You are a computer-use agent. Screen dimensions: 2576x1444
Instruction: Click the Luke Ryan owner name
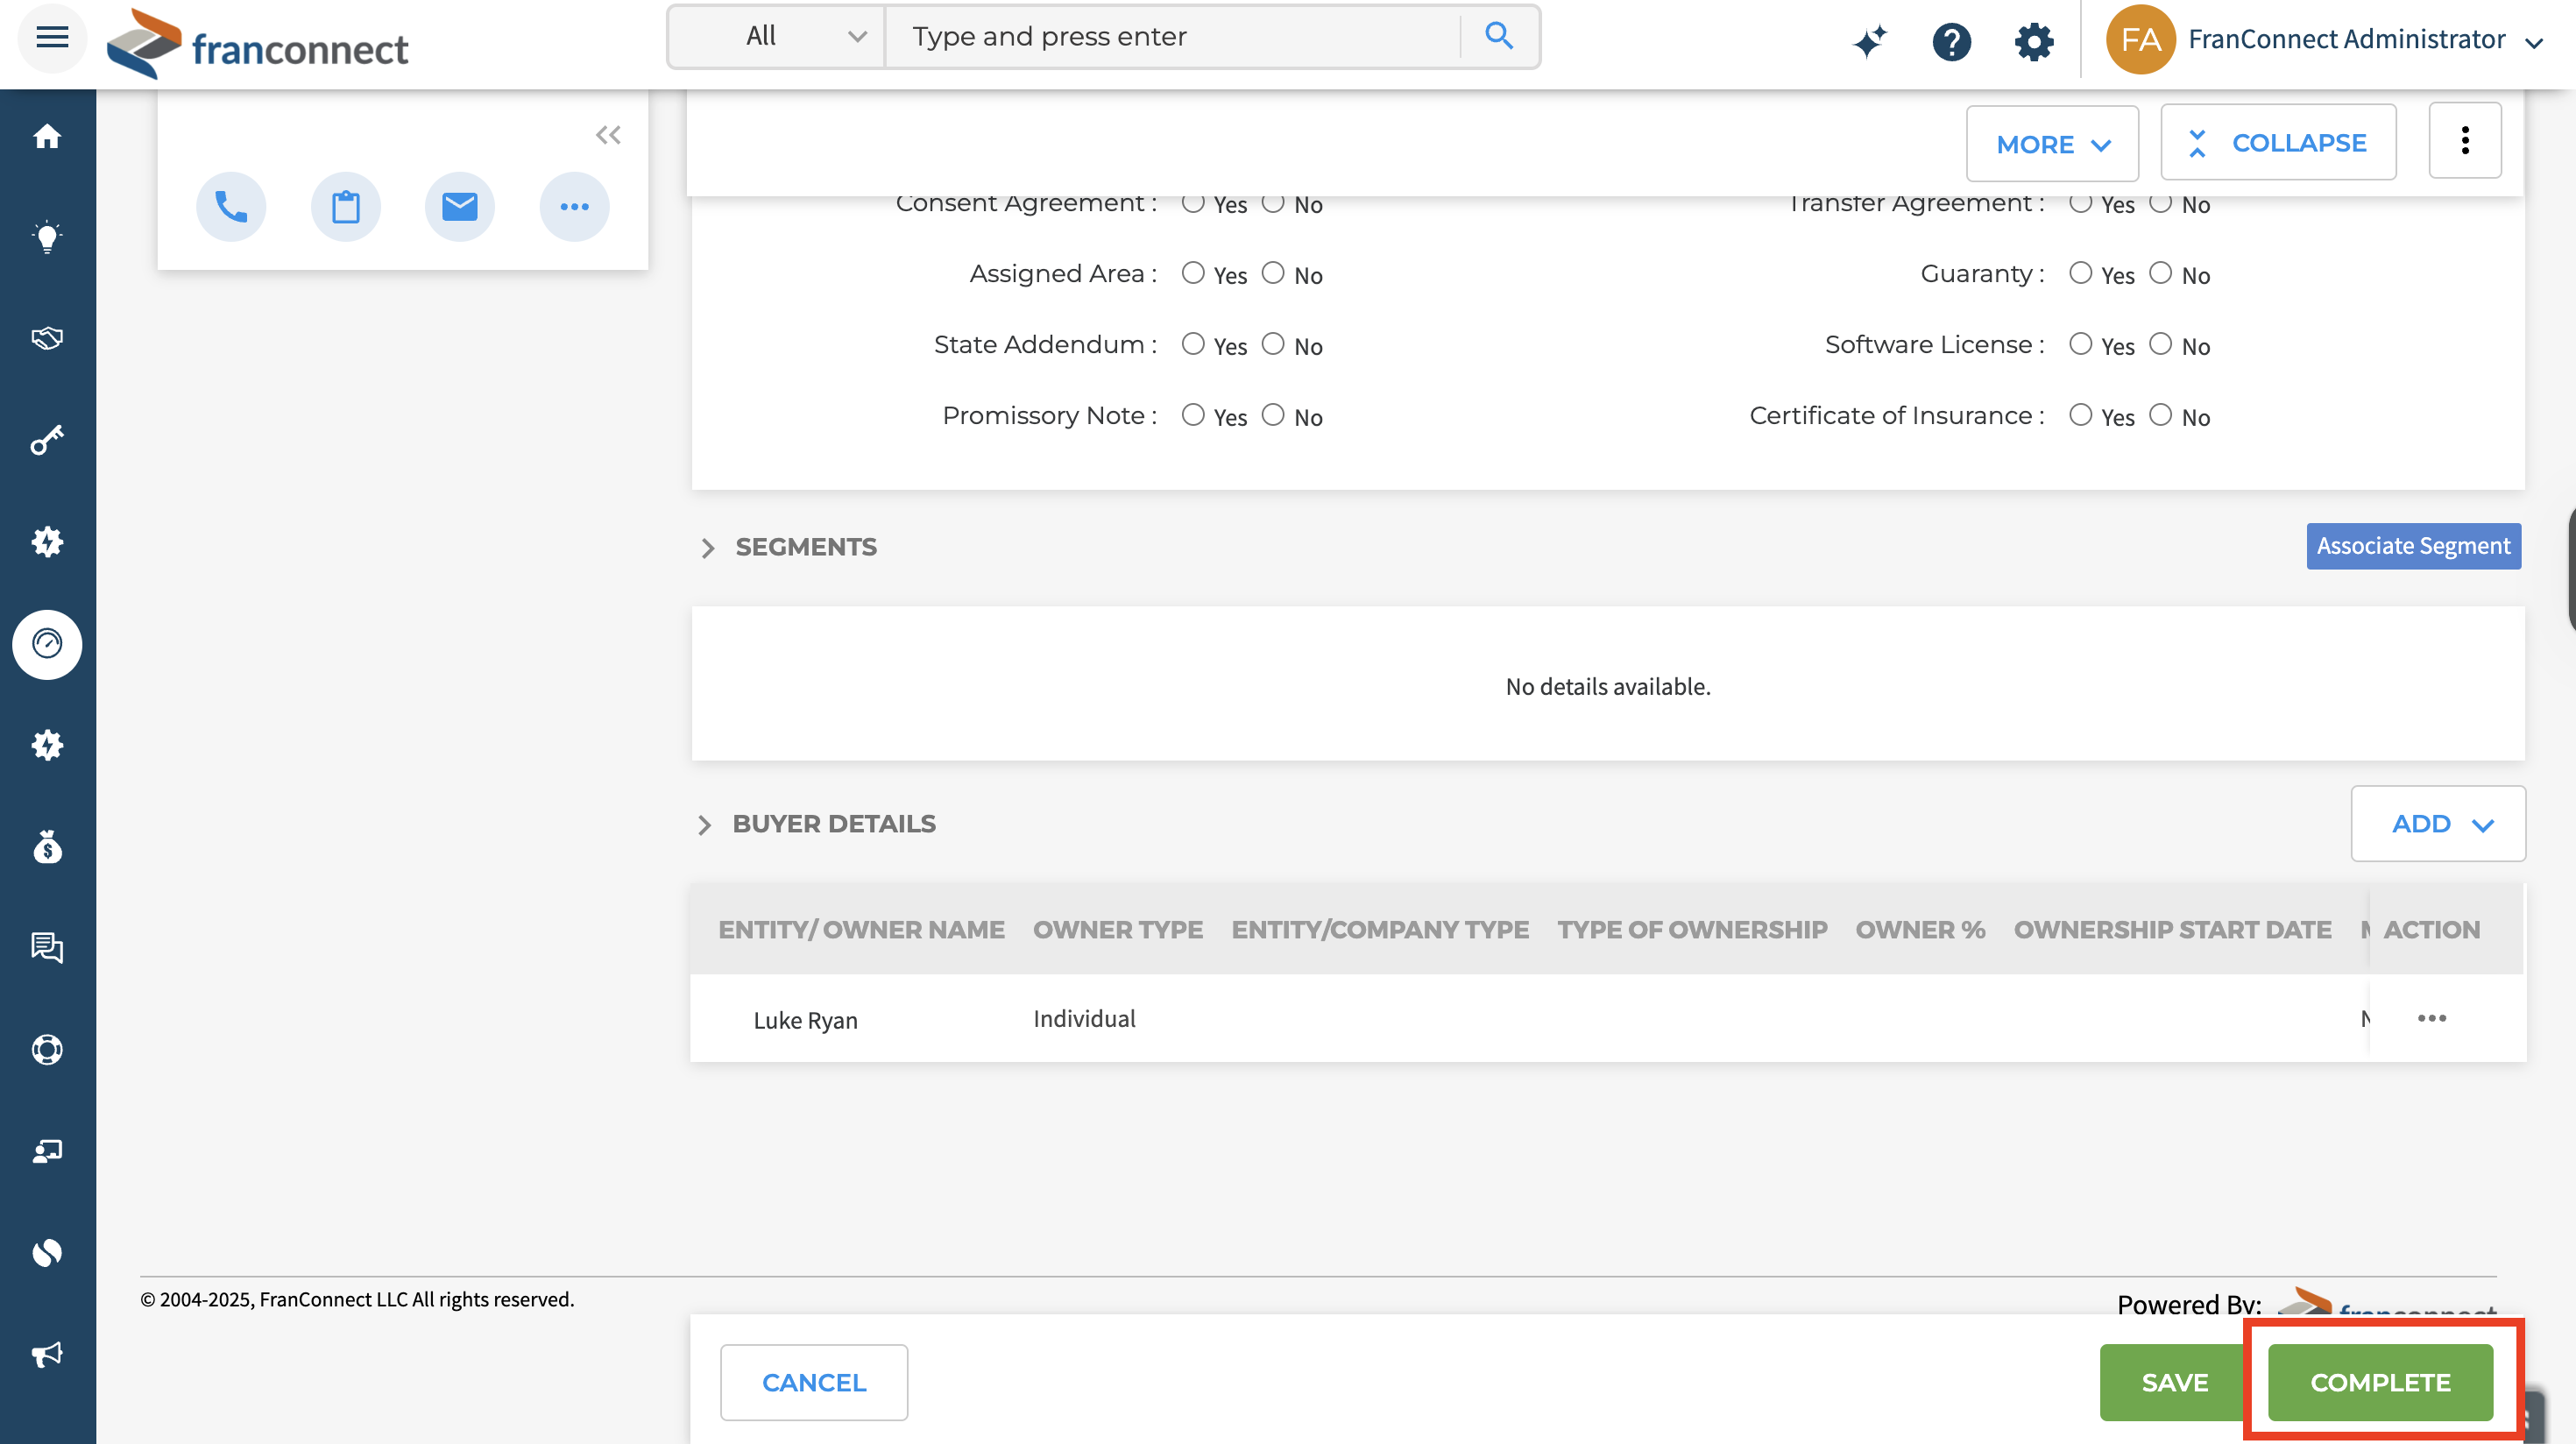(x=805, y=1020)
